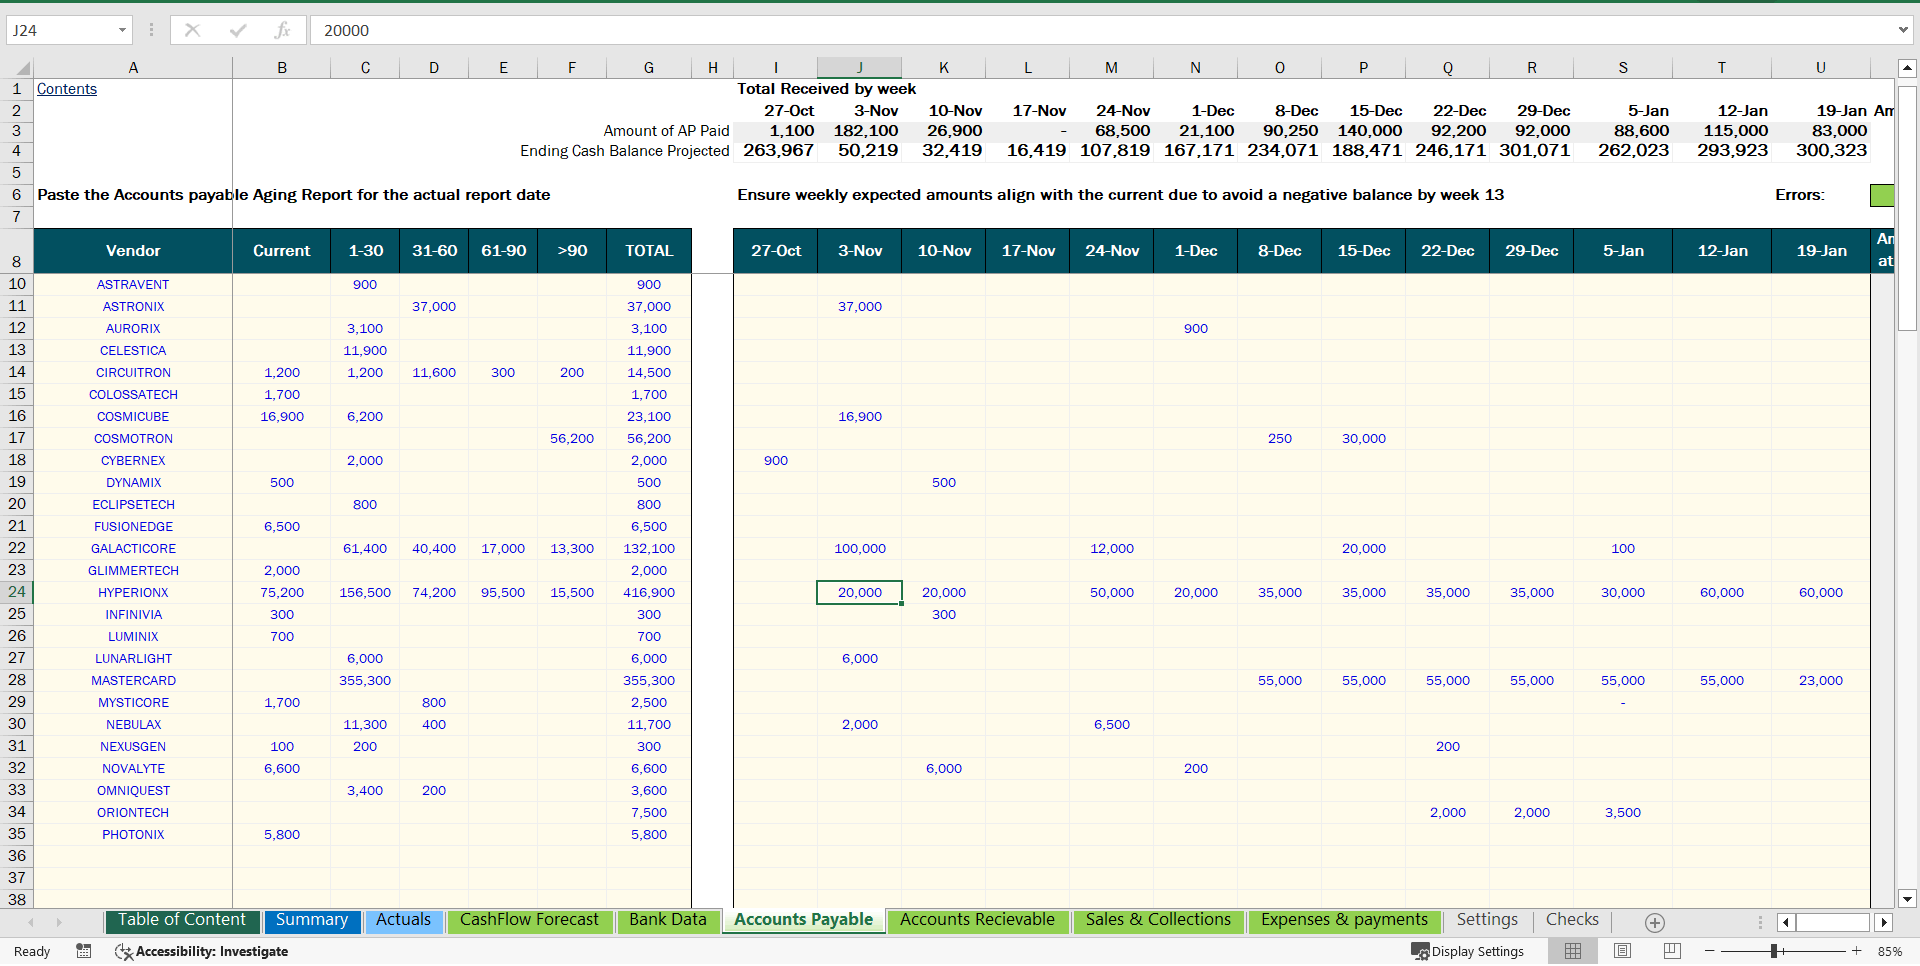1920x966 pixels.
Task: Select HYPERIONX vendor cell
Action: [x=133, y=593]
